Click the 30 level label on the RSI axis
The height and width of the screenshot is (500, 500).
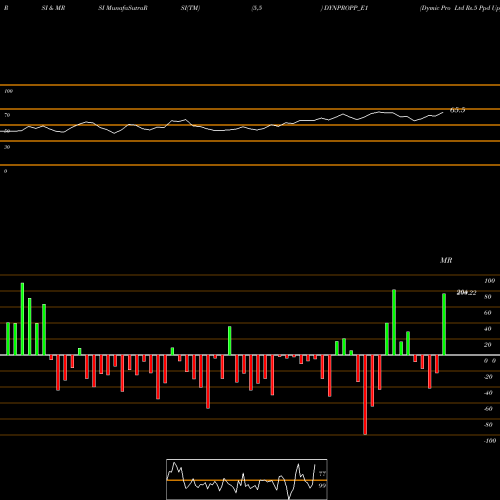point(7,147)
